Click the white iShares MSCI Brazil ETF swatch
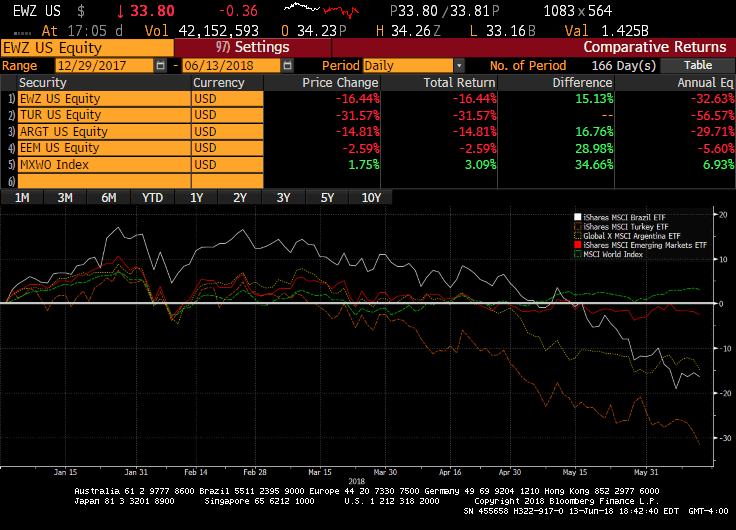The height and width of the screenshot is (530, 736). pyautogui.click(x=578, y=217)
